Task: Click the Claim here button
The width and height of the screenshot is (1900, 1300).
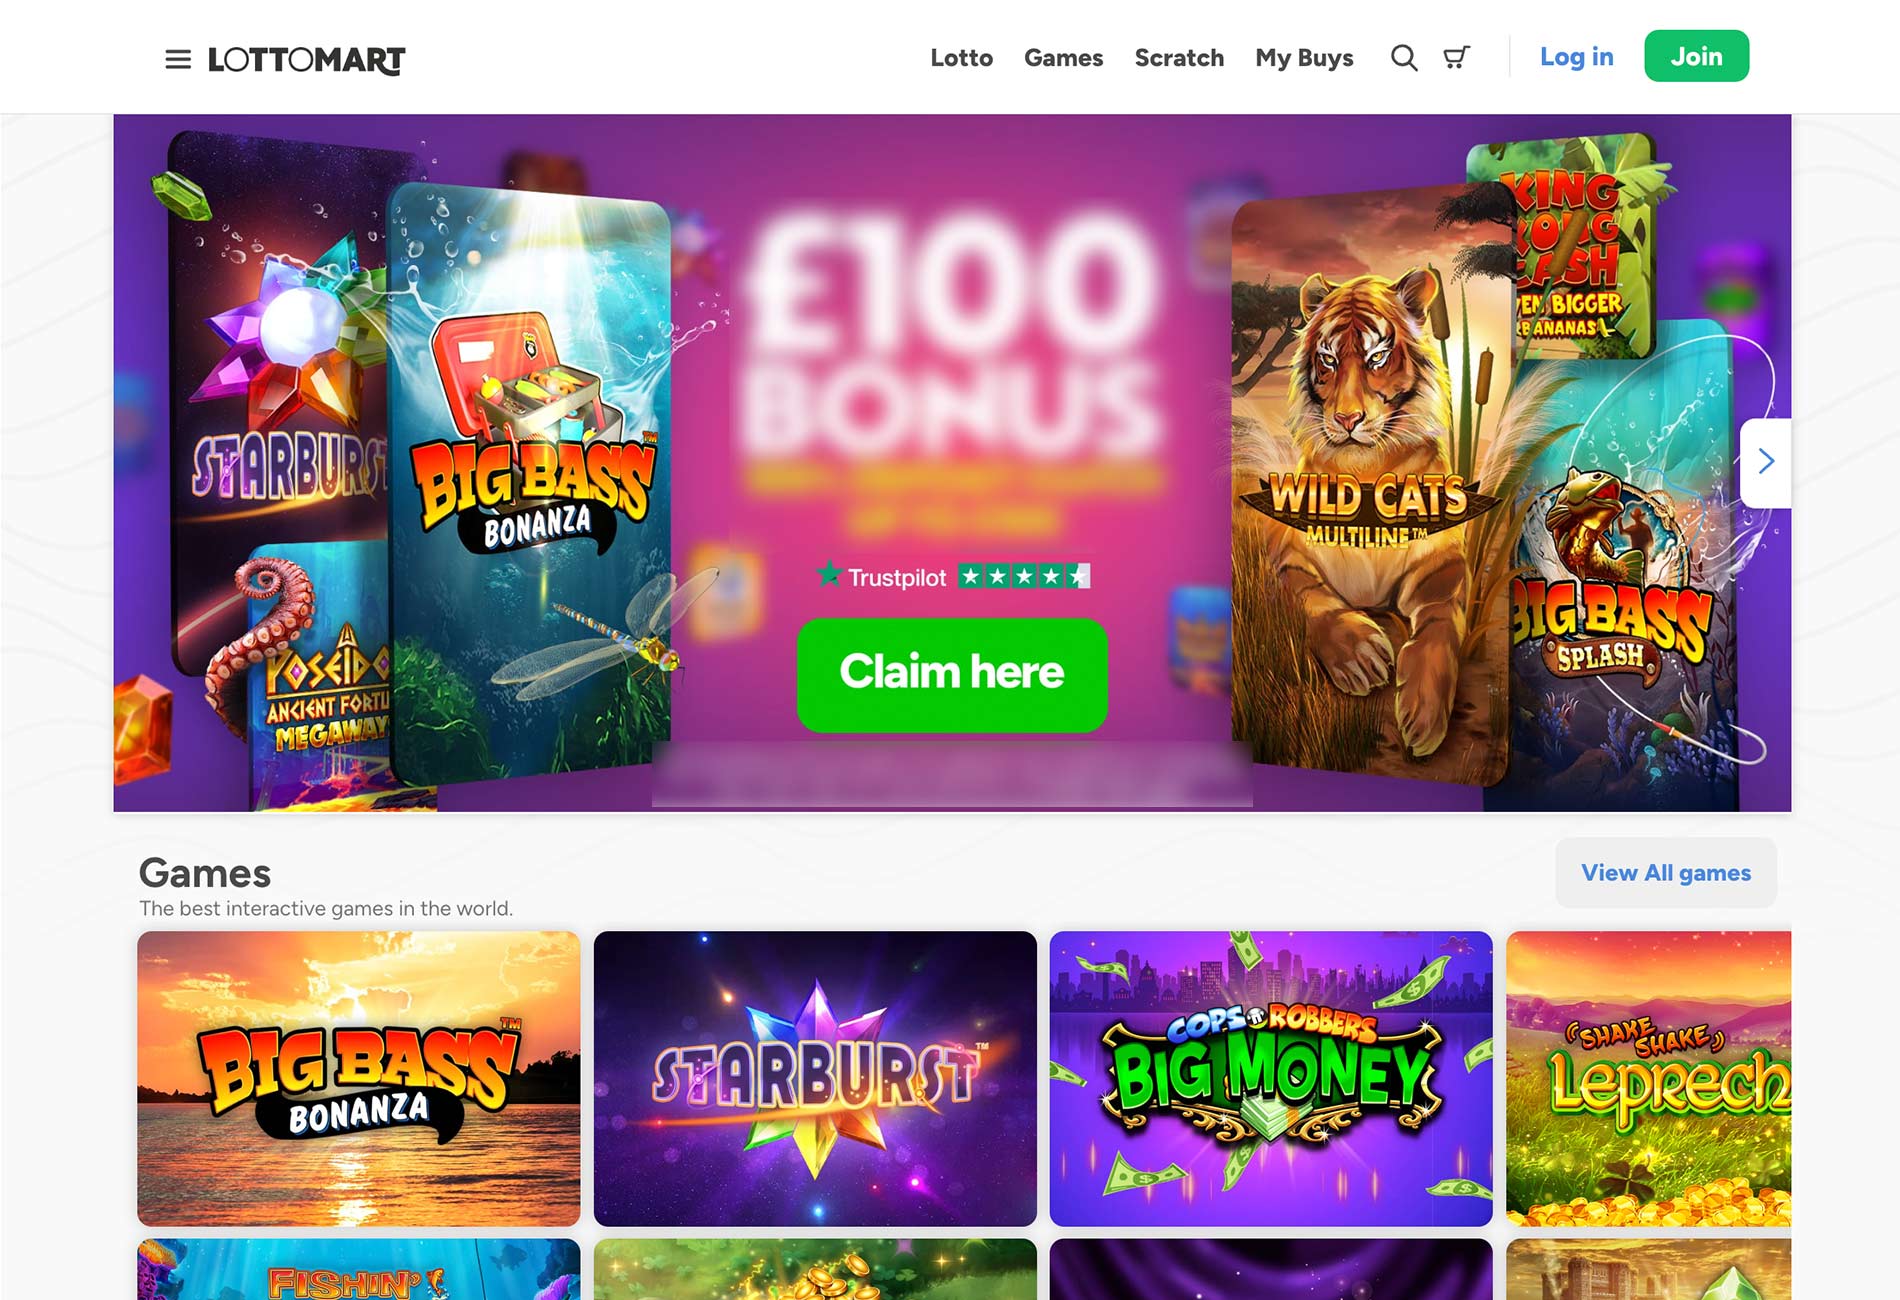Action: [x=952, y=675]
